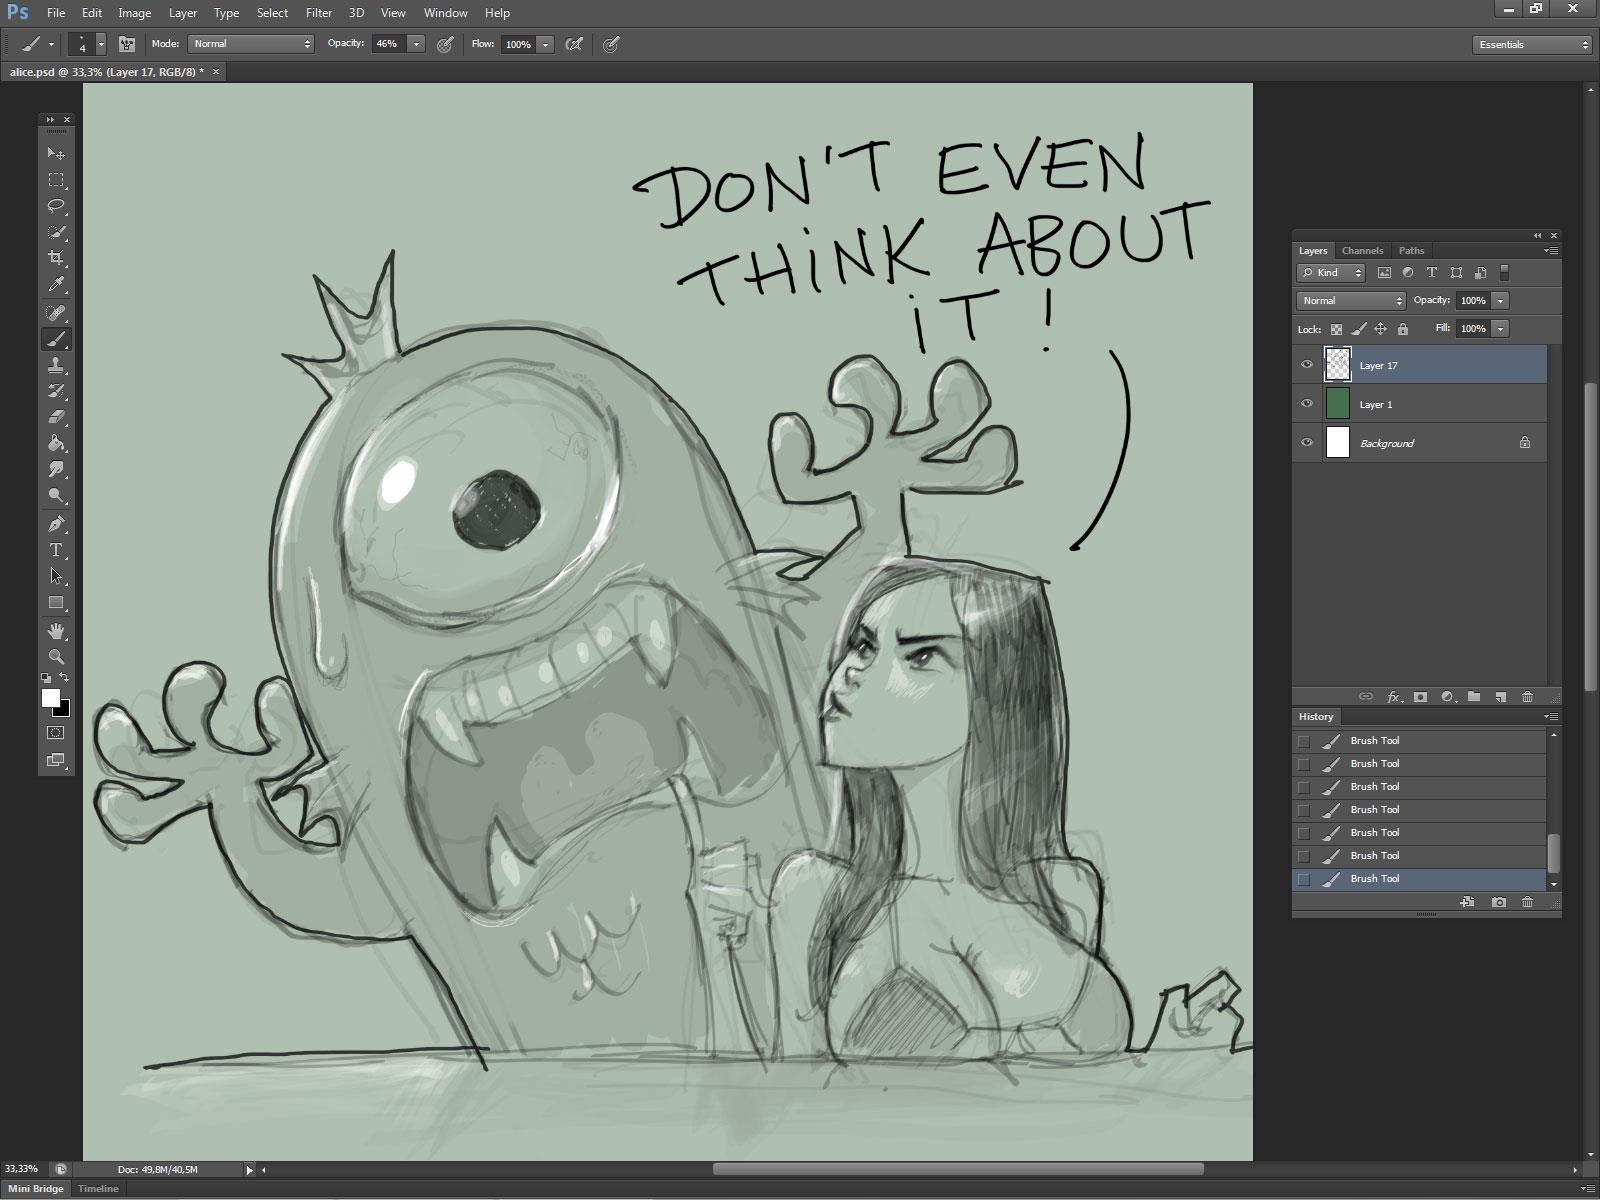Select the last Brush Tool history state

pos(1375,879)
